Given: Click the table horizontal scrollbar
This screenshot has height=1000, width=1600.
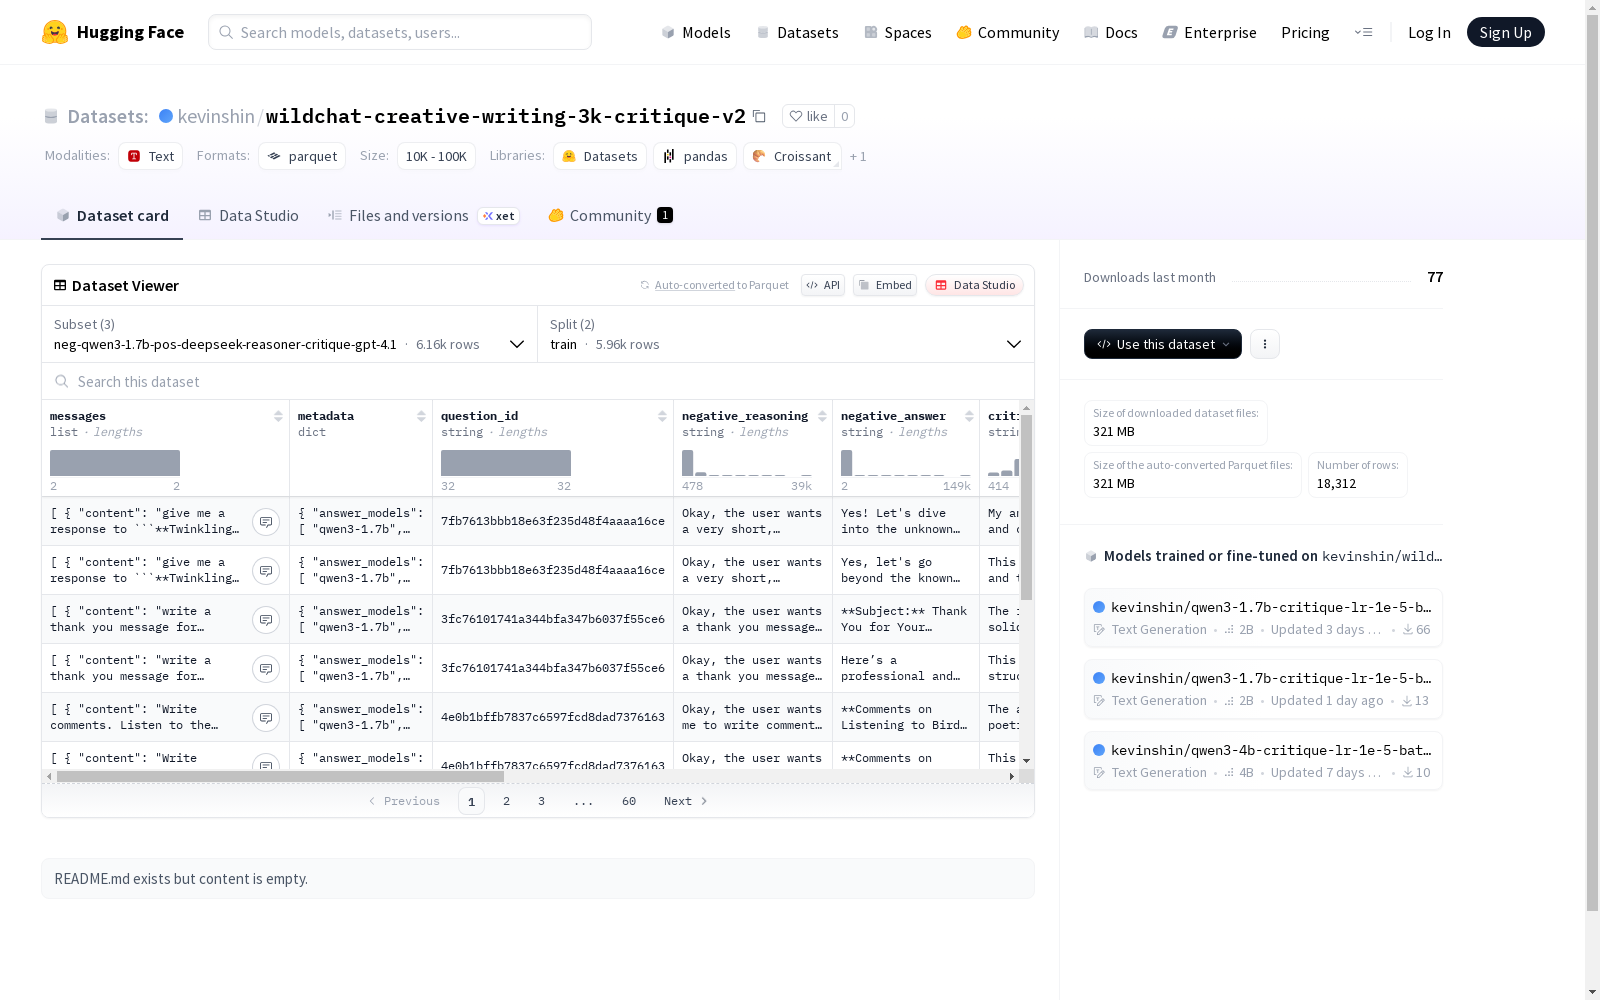Looking at the screenshot, I should coord(280,776).
